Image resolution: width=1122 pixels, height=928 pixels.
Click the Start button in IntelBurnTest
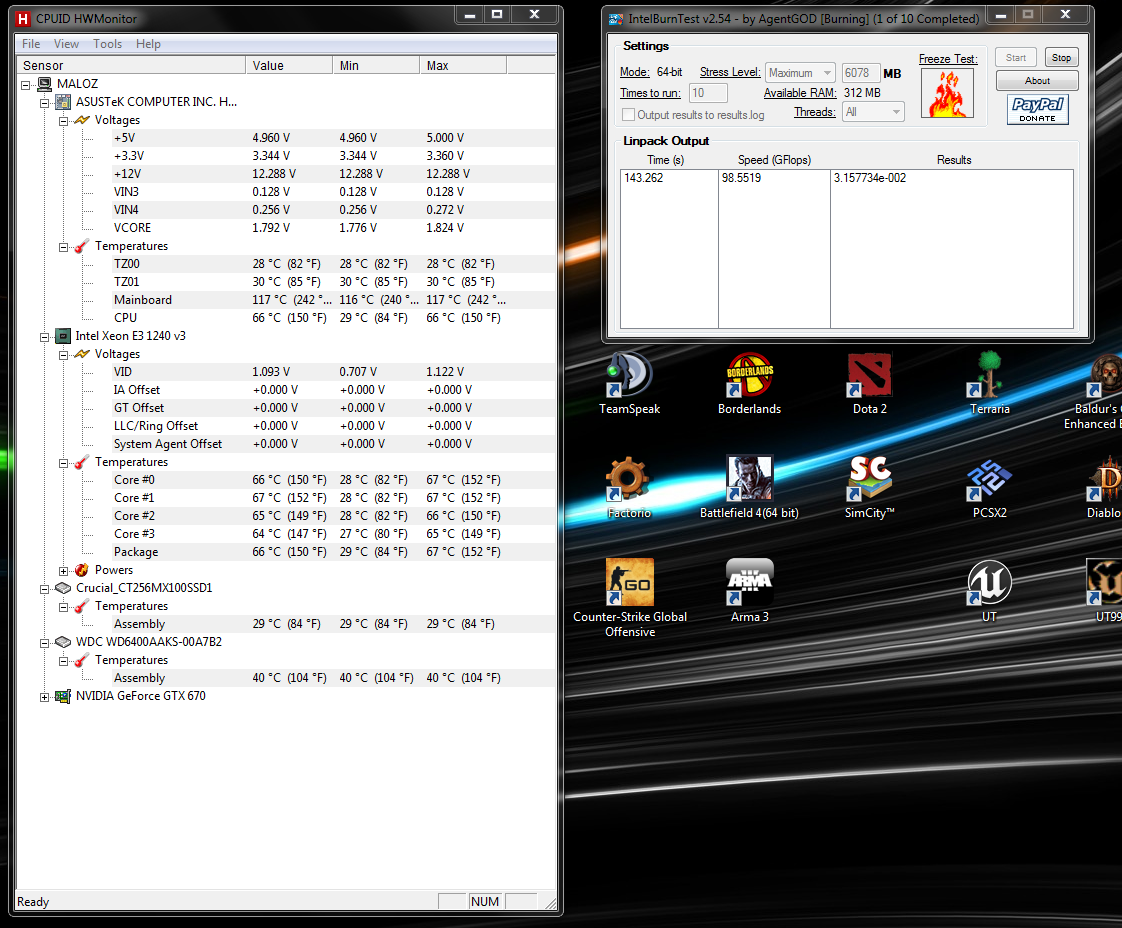point(1015,57)
